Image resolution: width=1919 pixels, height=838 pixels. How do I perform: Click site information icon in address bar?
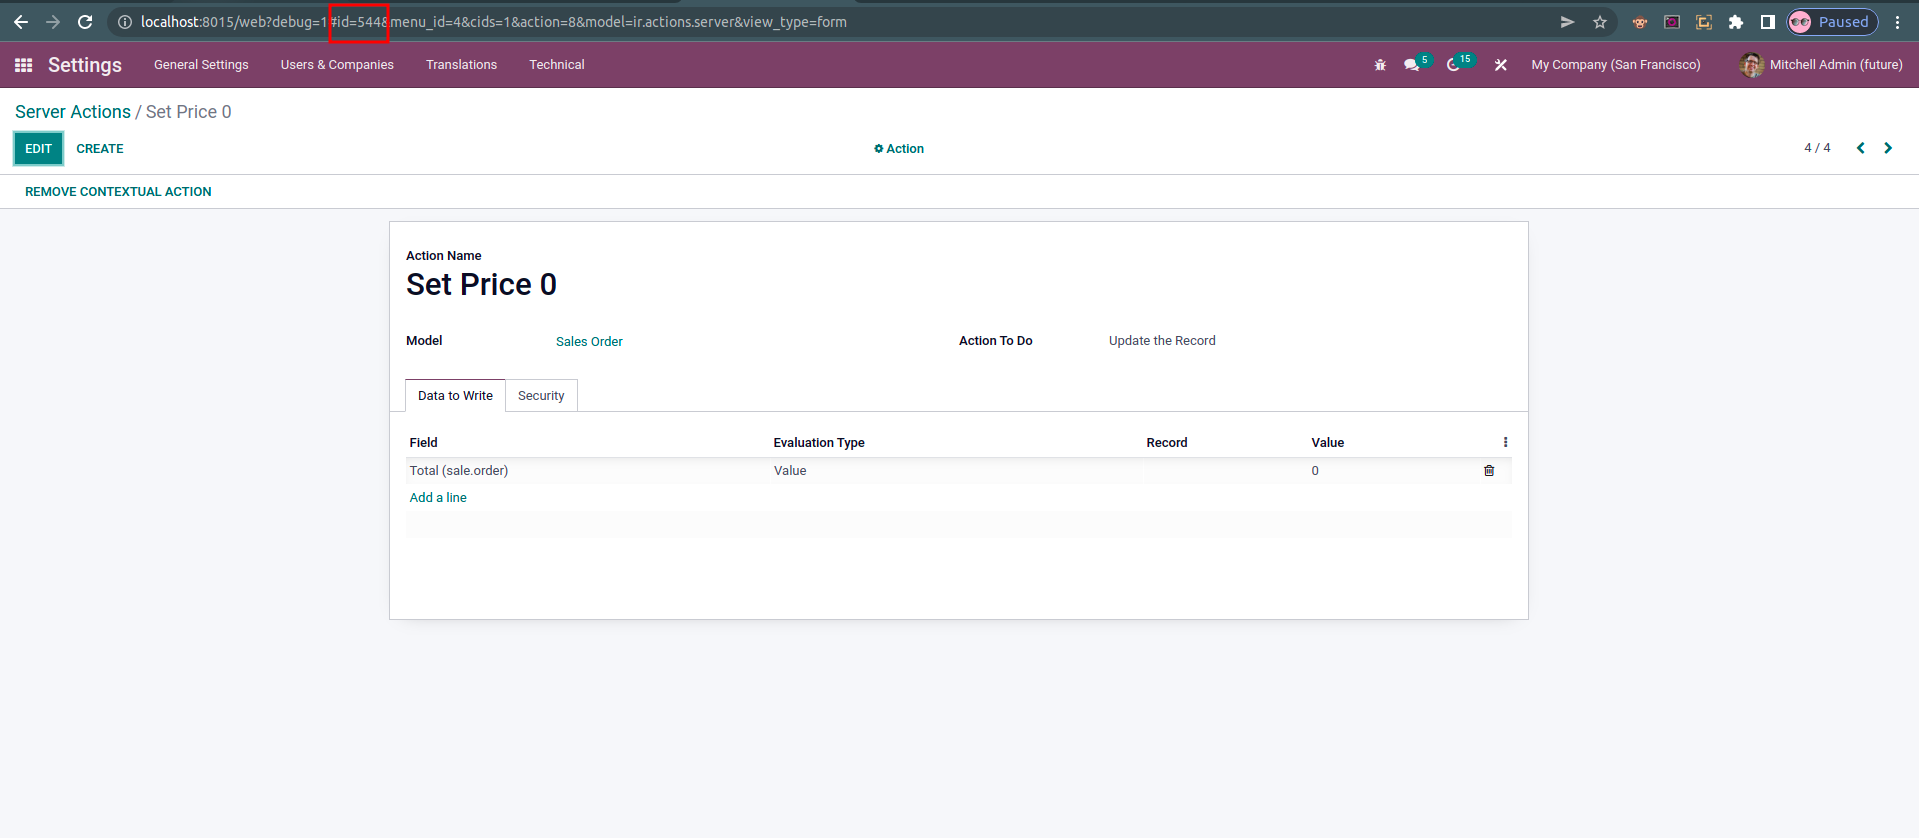(125, 22)
